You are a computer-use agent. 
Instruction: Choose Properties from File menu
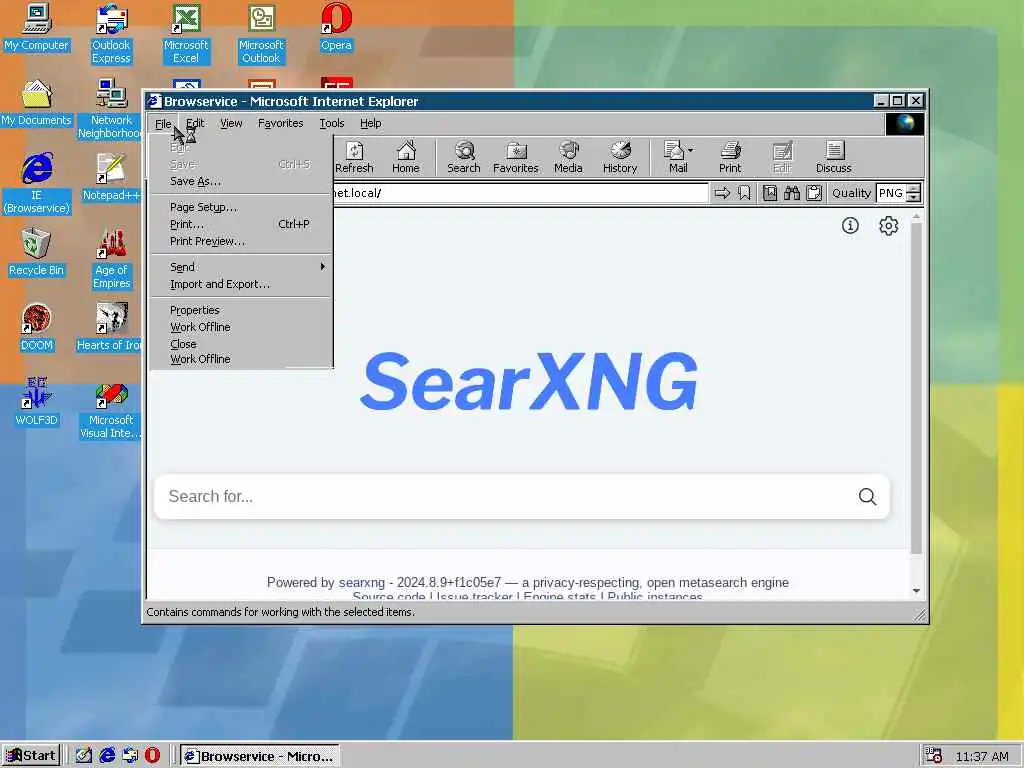click(241, 310)
